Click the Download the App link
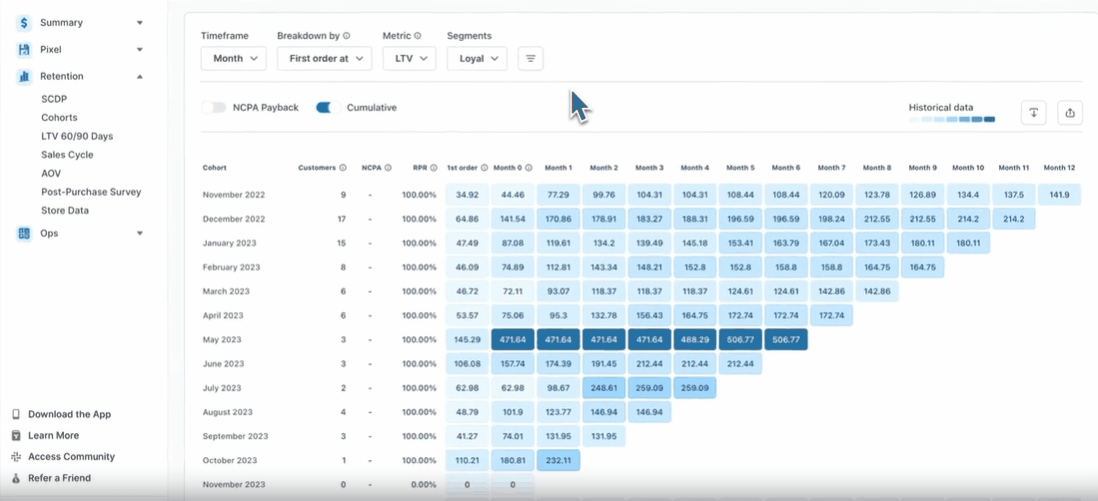The image size is (1098, 501). tap(69, 414)
